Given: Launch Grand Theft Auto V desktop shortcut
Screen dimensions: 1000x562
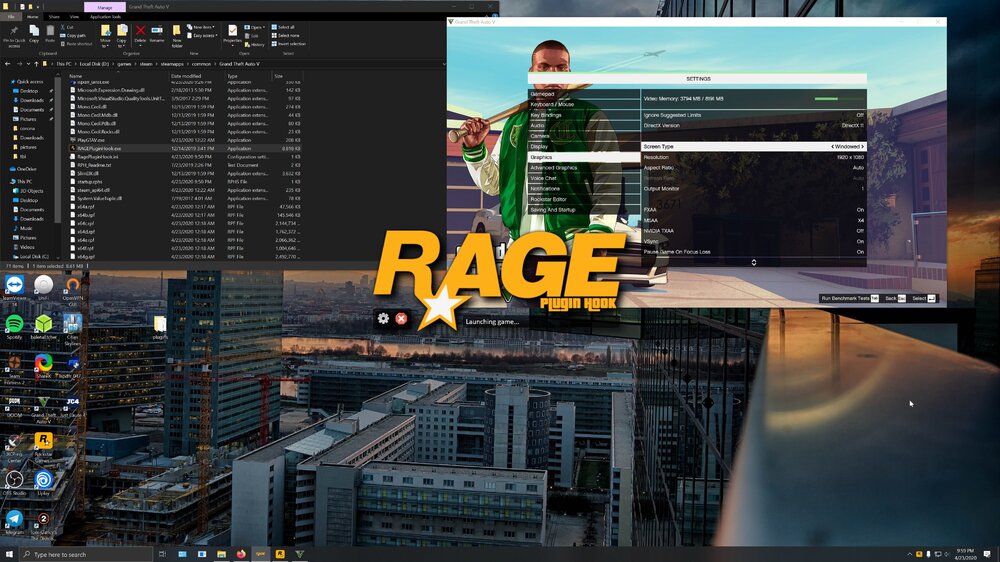Looking at the screenshot, I should point(43,408).
